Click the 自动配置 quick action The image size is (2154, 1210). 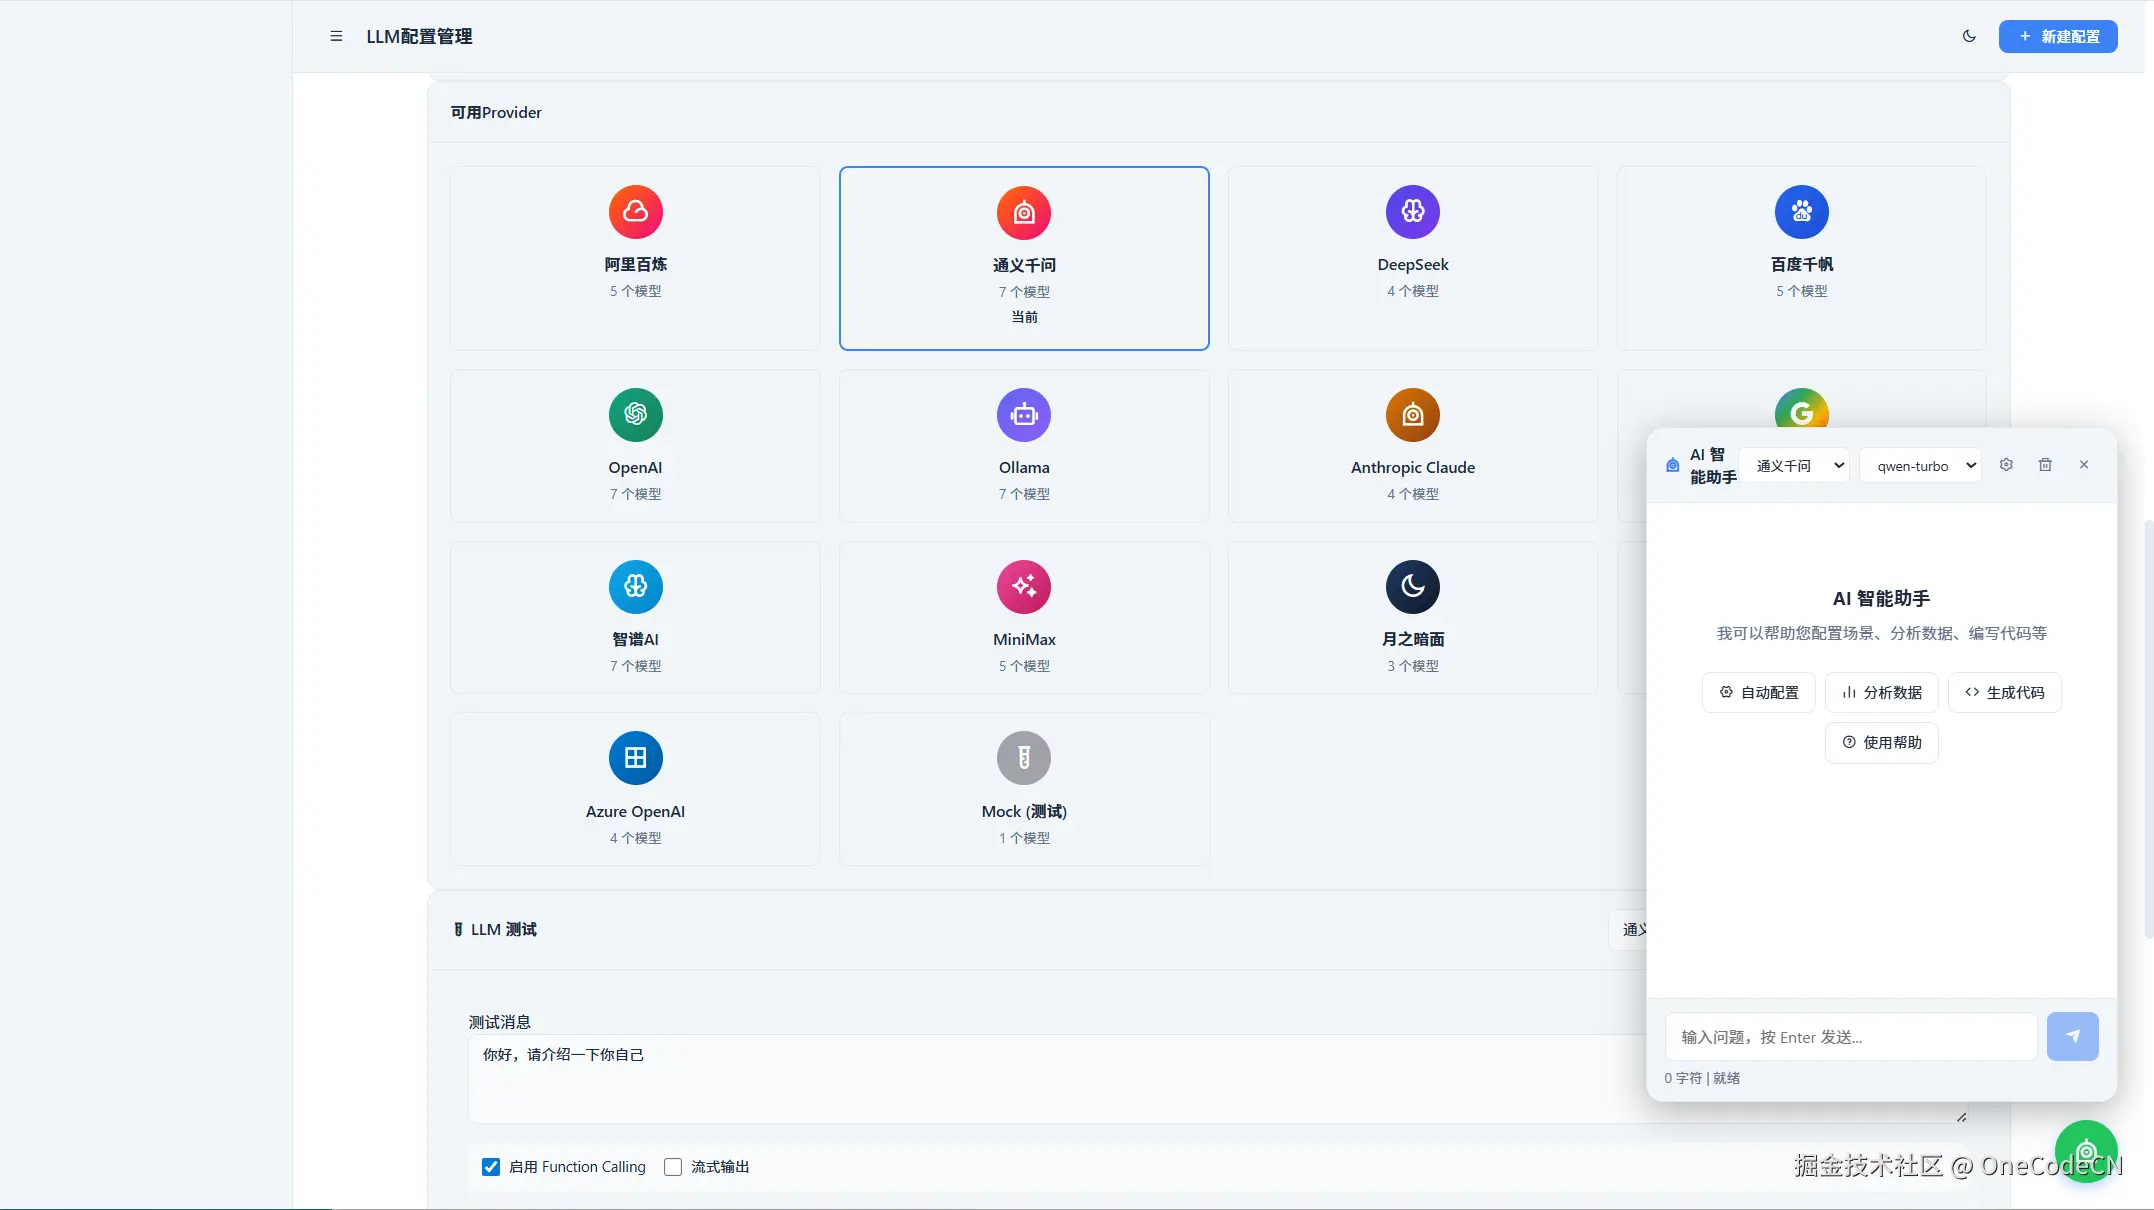1758,692
